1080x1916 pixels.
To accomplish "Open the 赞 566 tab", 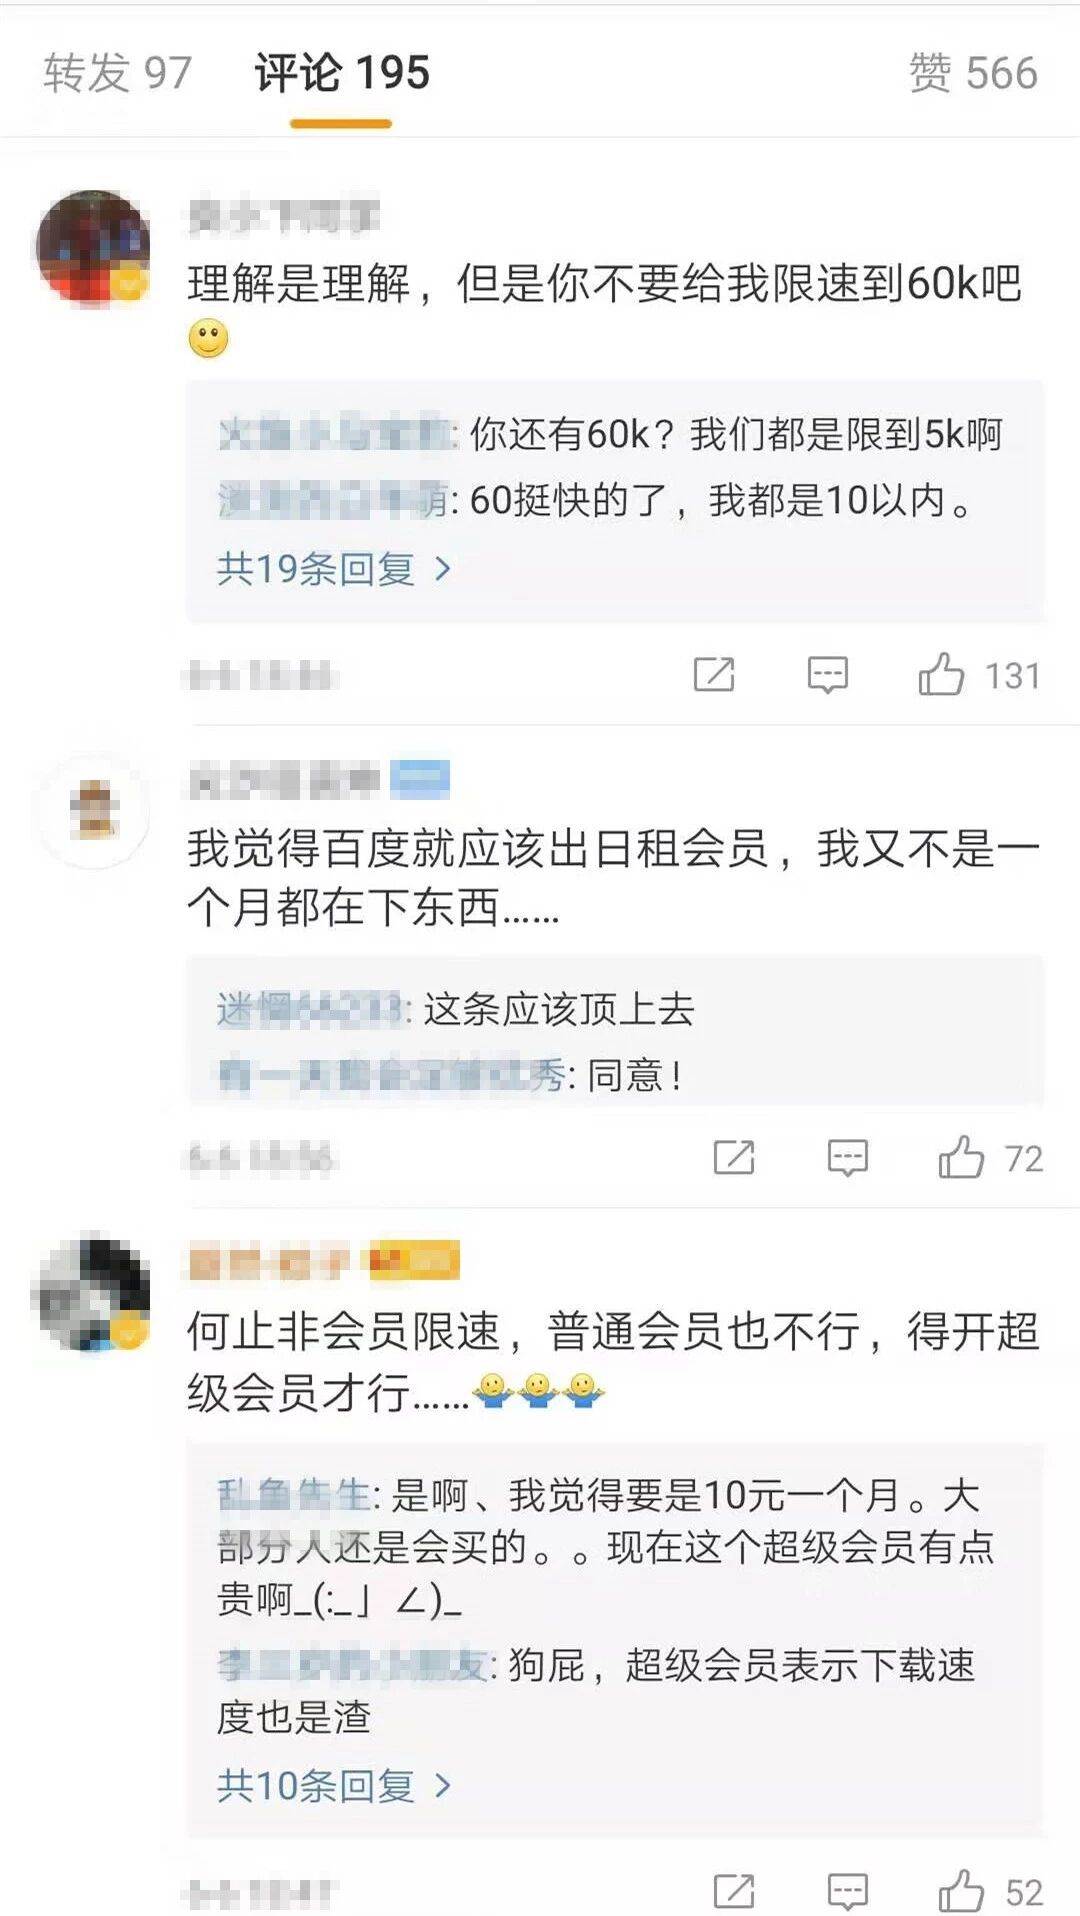I will (973, 73).
